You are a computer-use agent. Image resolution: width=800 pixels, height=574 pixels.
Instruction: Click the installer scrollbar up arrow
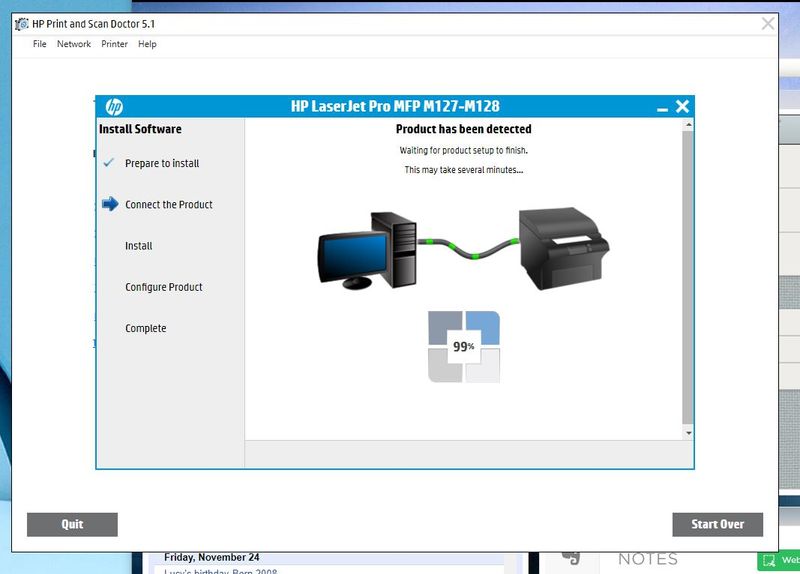pos(687,127)
